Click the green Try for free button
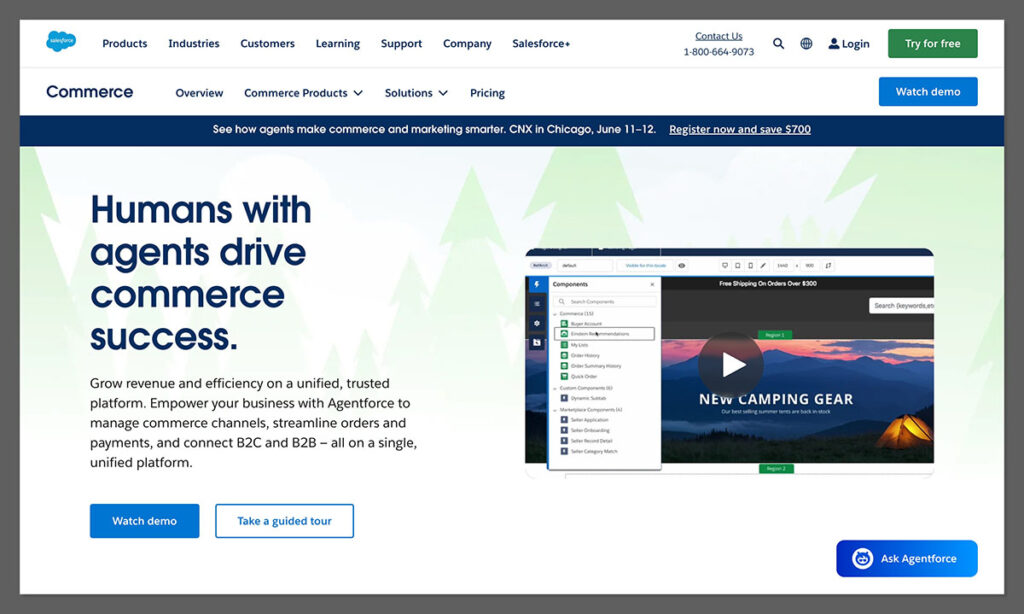This screenshot has height=614, width=1024. 932,44
